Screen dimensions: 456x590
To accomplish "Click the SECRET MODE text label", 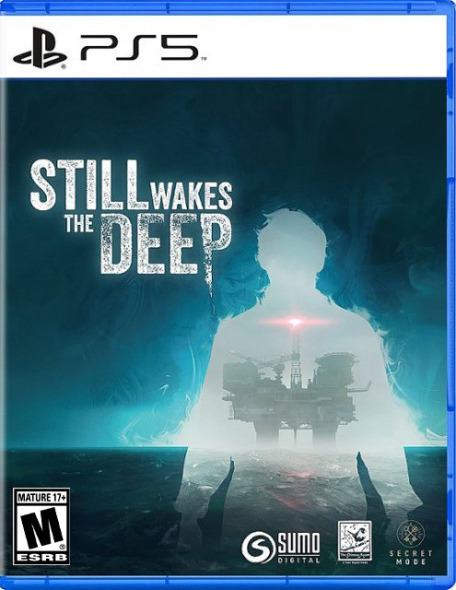I will (x=410, y=558).
